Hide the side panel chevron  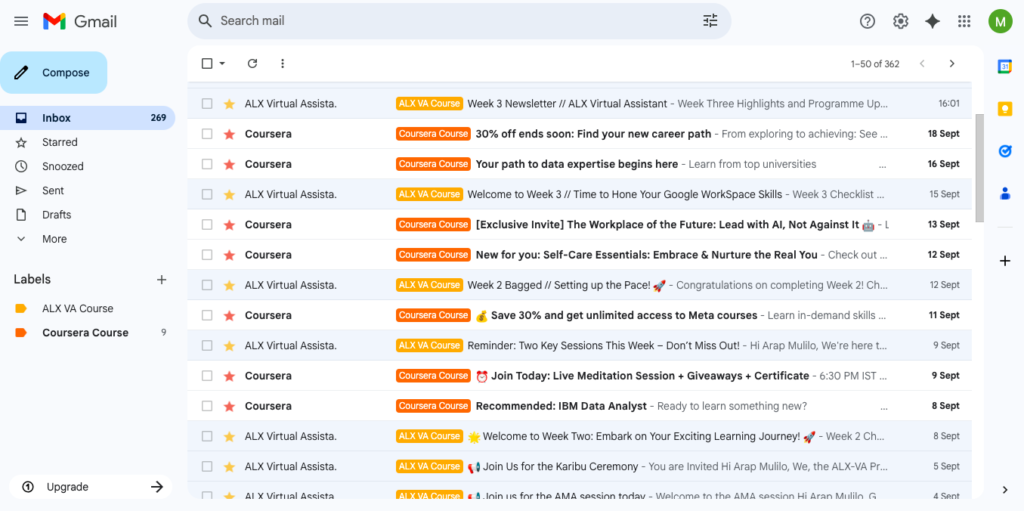[1004, 489]
